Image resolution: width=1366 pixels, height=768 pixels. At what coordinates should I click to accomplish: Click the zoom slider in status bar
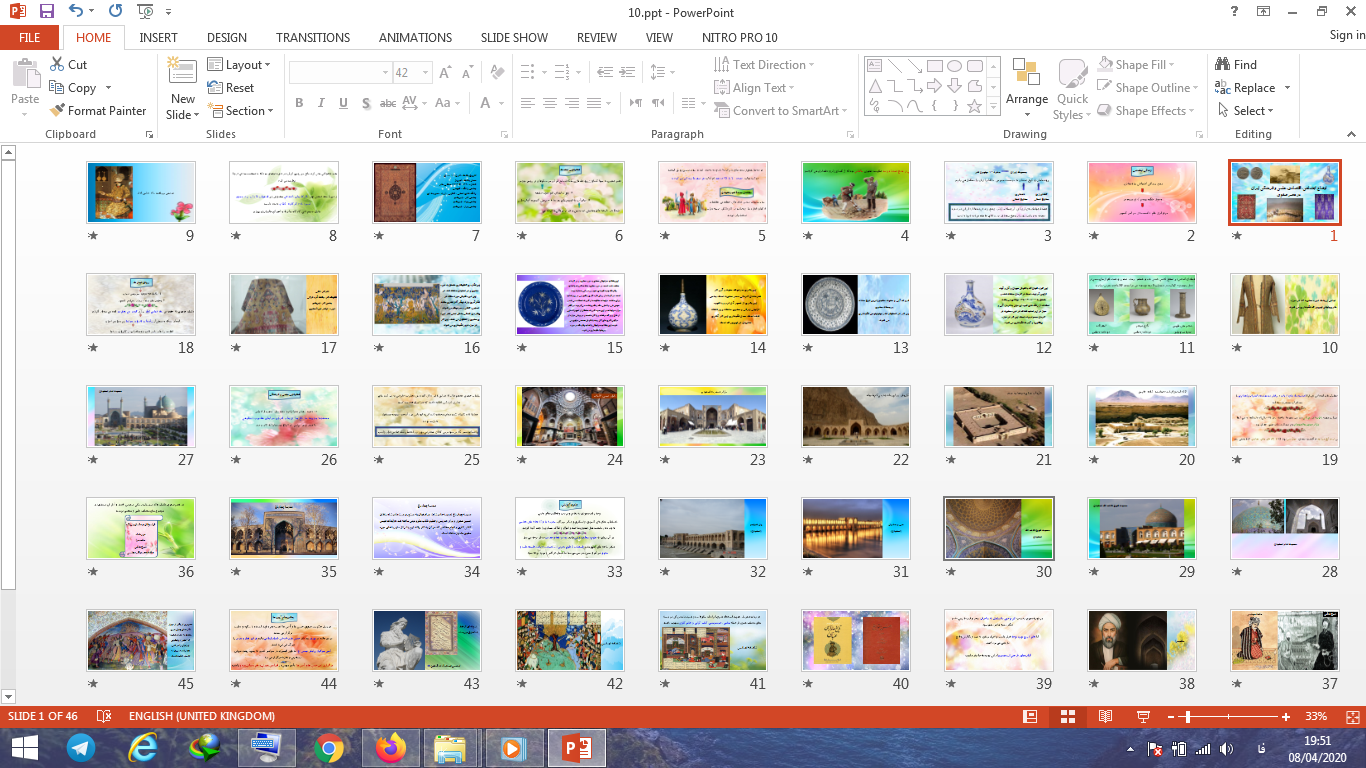tap(1187, 717)
